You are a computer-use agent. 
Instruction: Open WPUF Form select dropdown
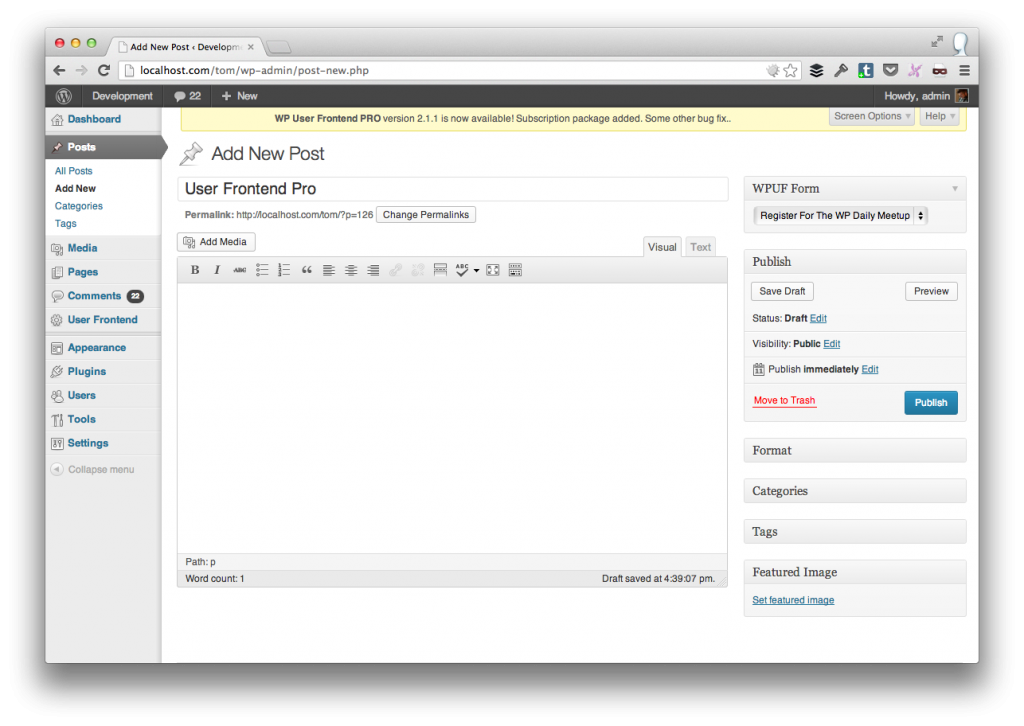840,215
